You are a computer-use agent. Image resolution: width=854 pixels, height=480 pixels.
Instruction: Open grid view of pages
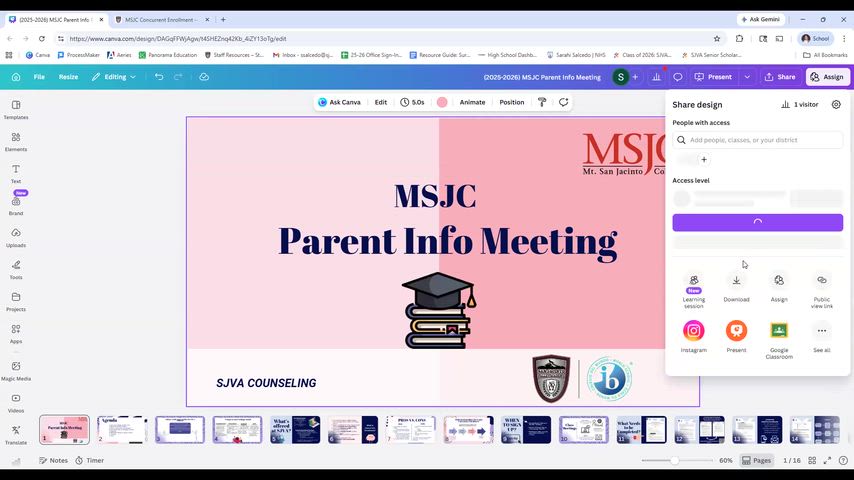[812, 460]
